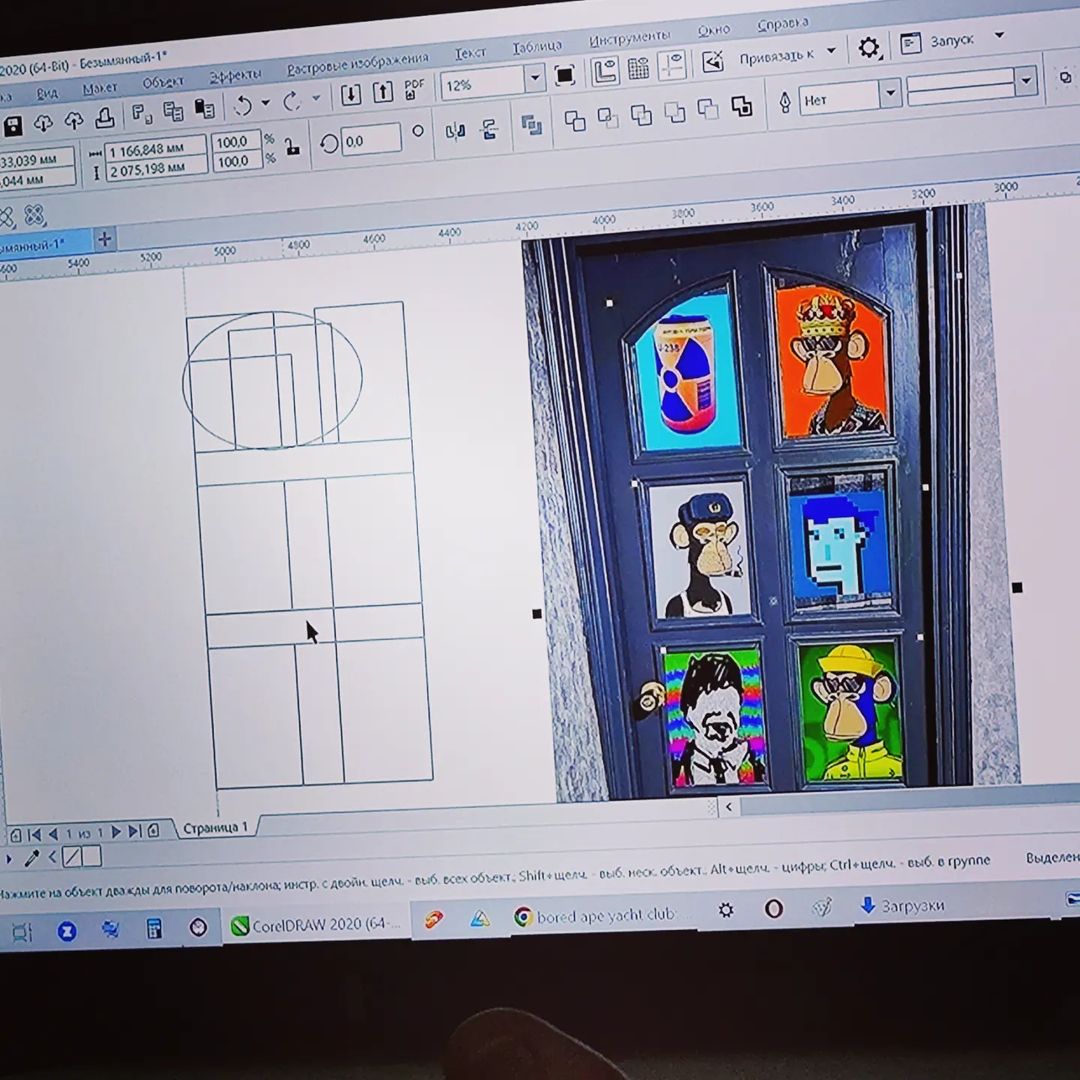
Task: Click the Publish to PDF icon
Action: point(414,89)
